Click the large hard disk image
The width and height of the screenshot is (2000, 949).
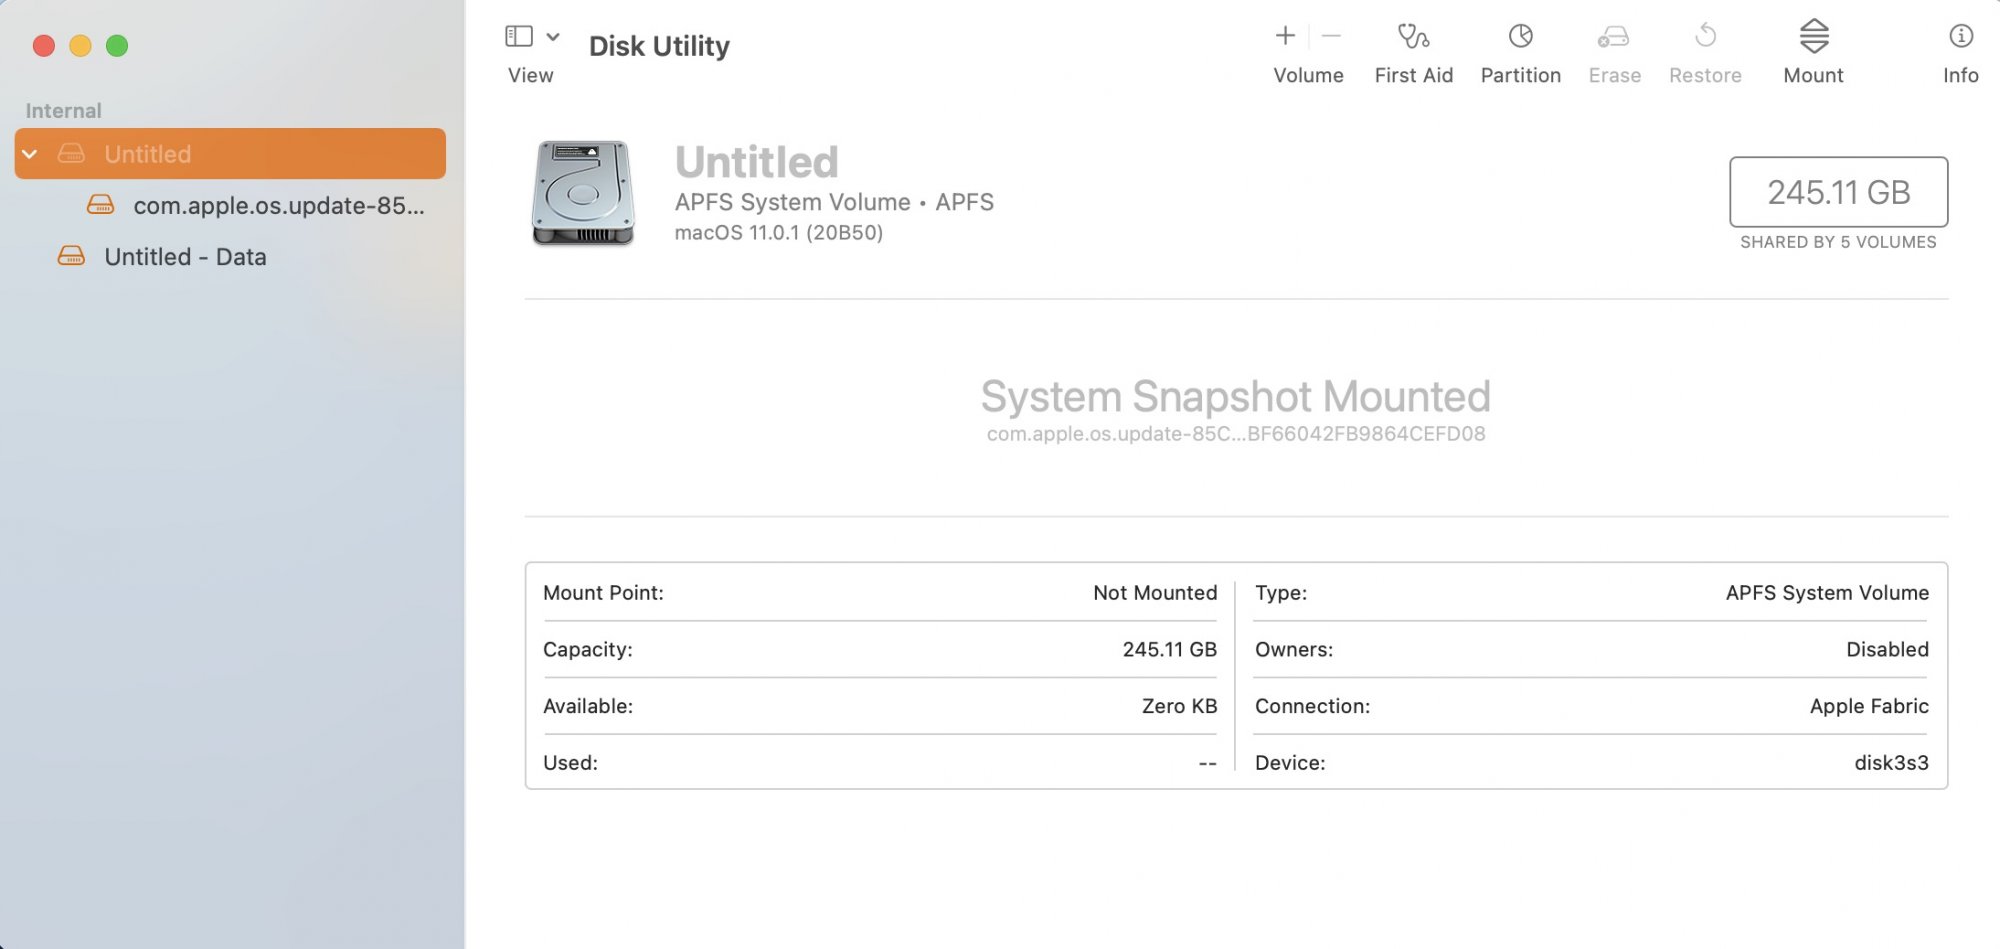pyautogui.click(x=583, y=193)
